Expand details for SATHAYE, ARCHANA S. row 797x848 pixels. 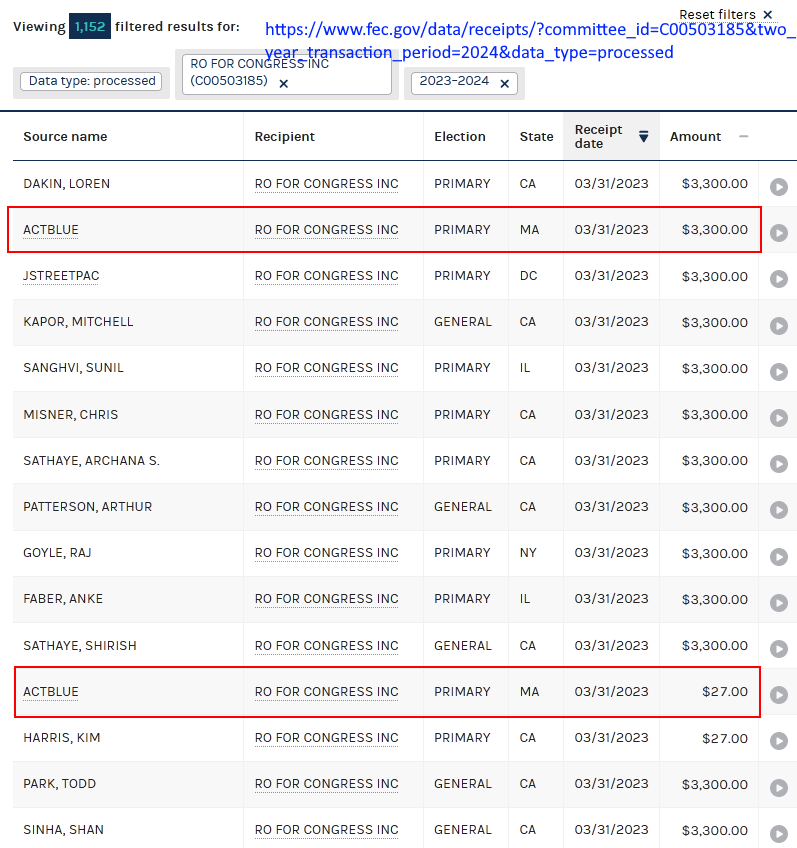click(x=779, y=463)
